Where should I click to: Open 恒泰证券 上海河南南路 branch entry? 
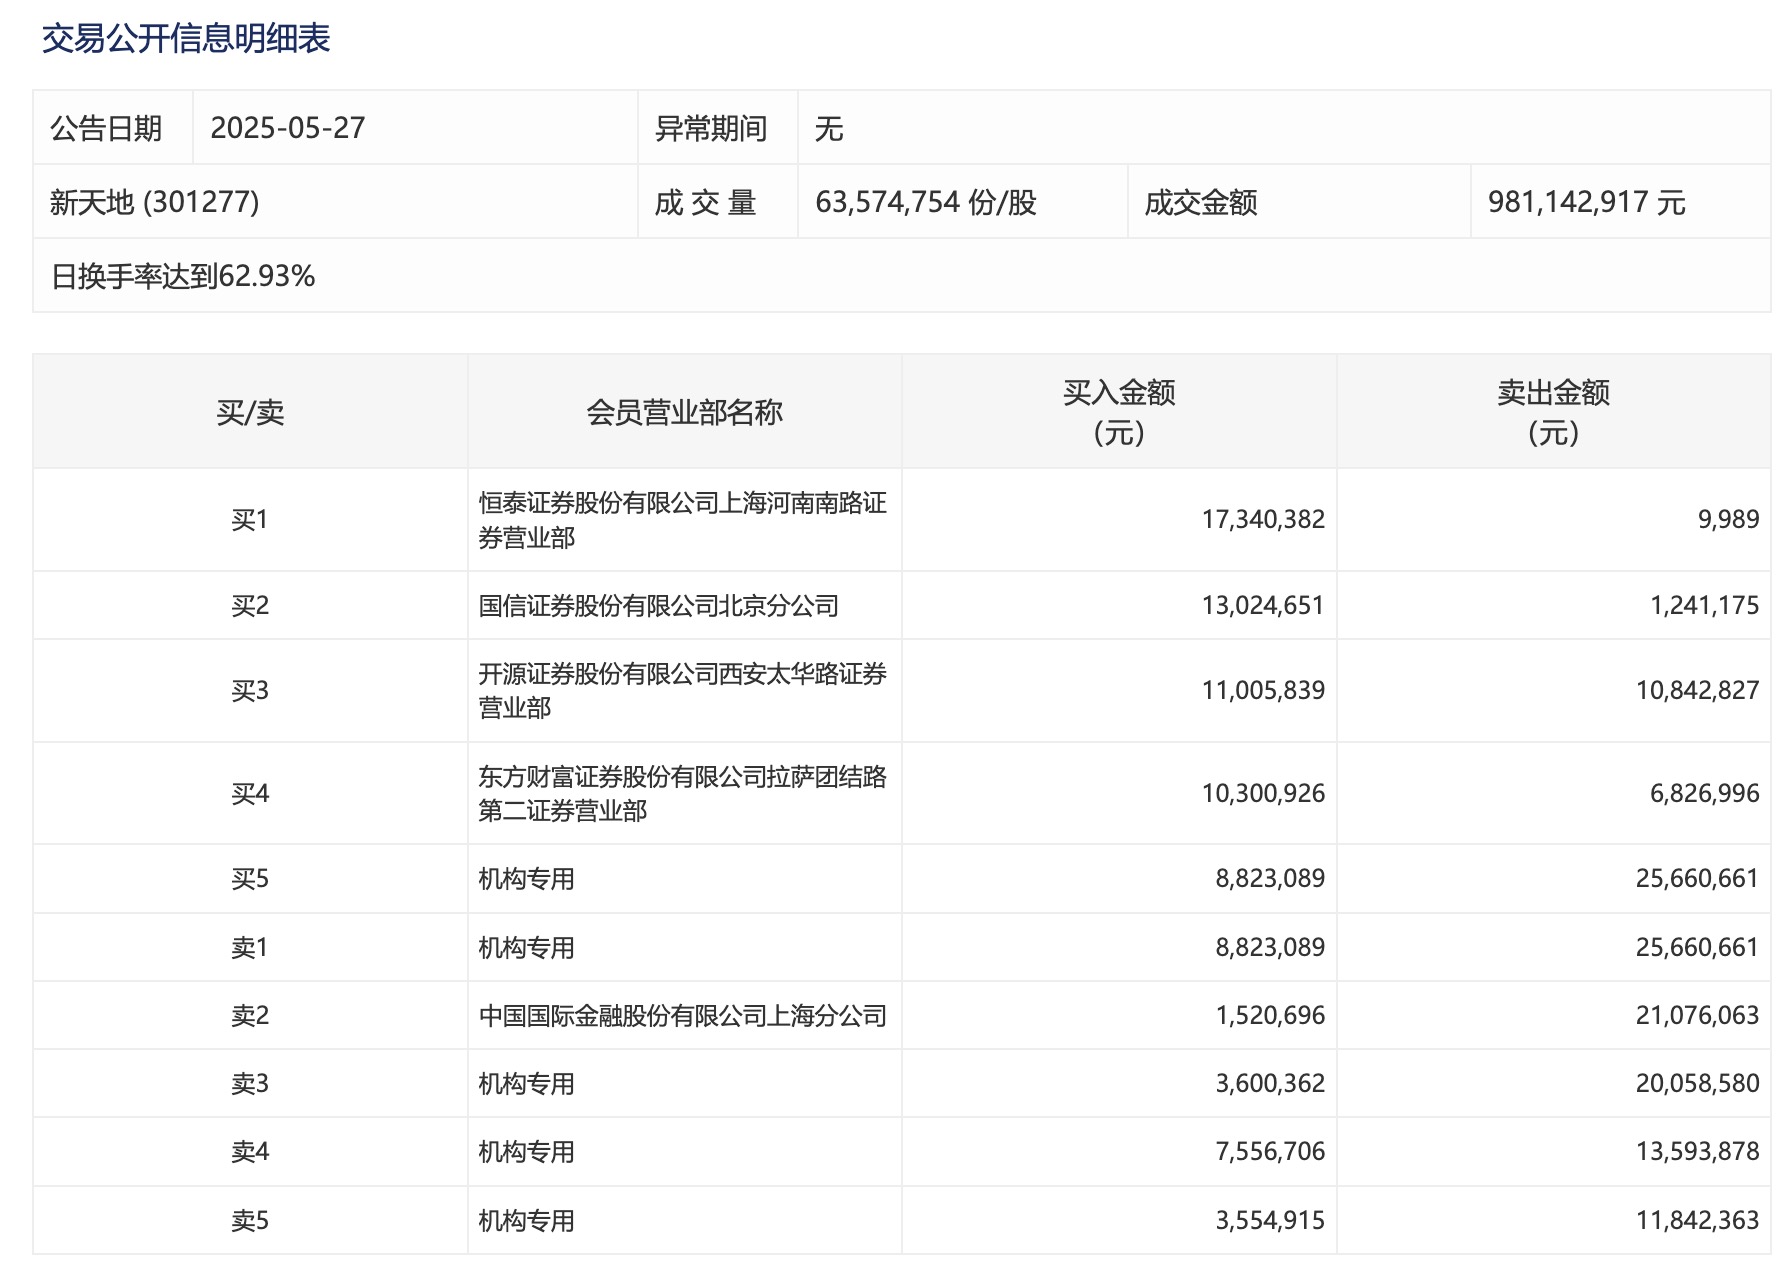click(682, 520)
